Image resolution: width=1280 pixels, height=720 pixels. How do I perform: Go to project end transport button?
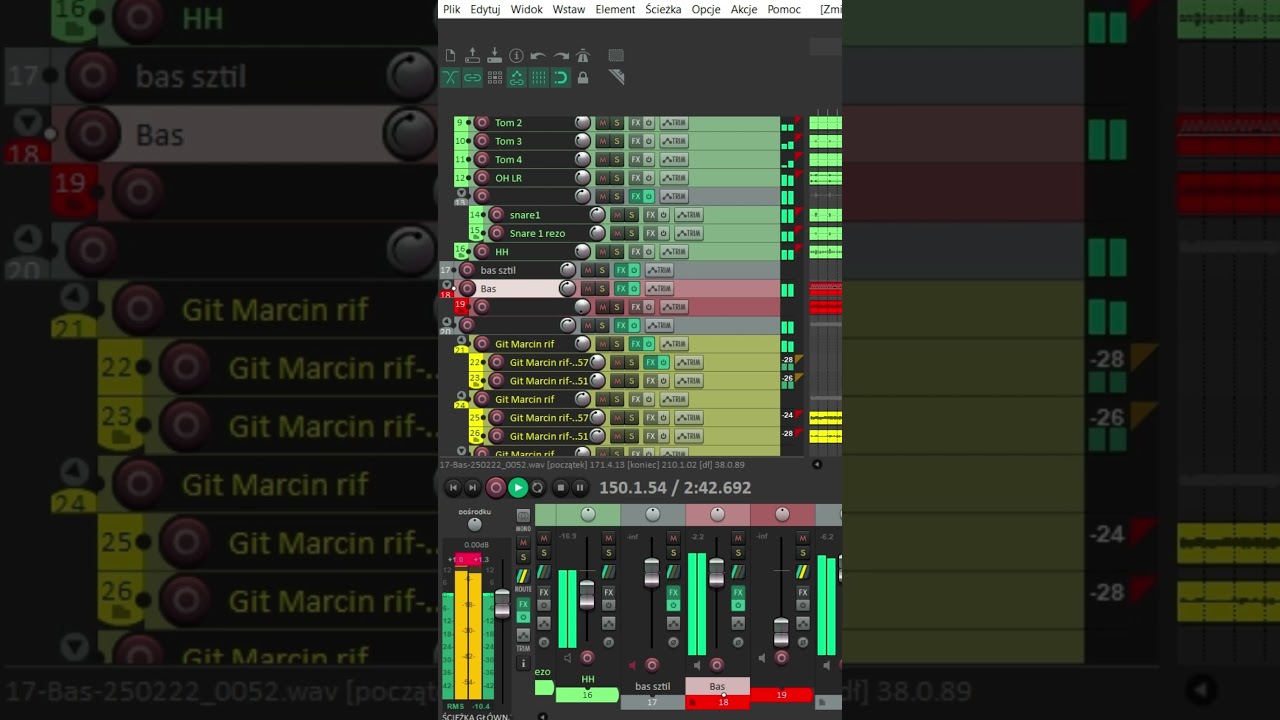click(x=473, y=488)
